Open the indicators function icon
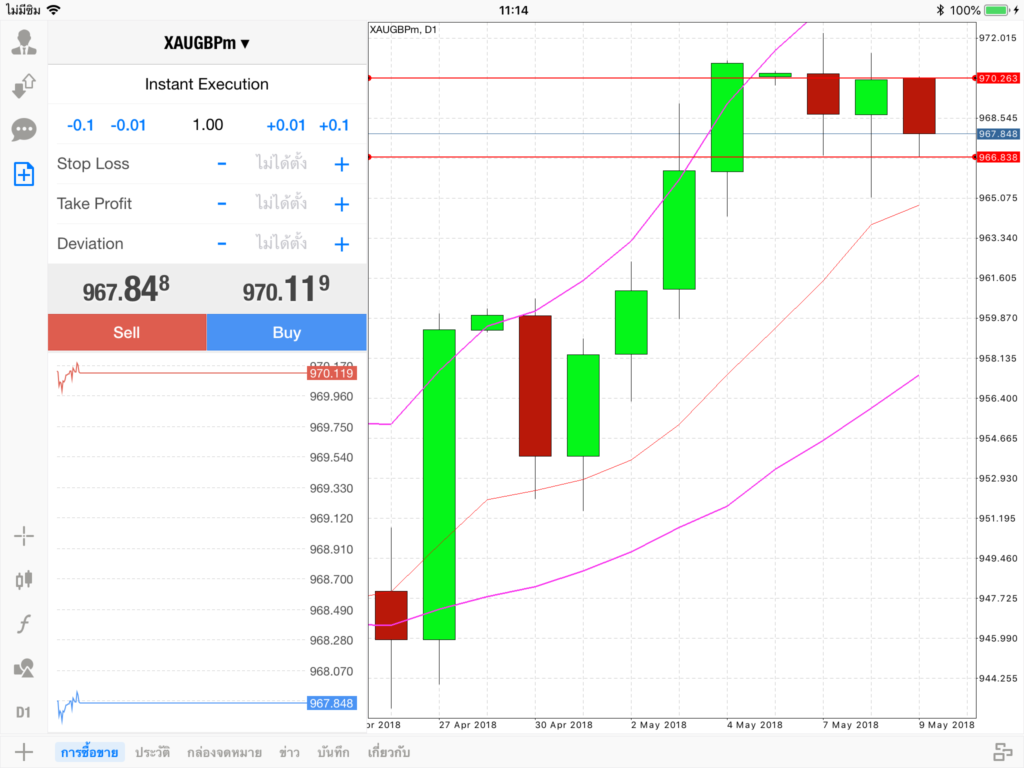The width and height of the screenshot is (1024, 768). click(24, 624)
